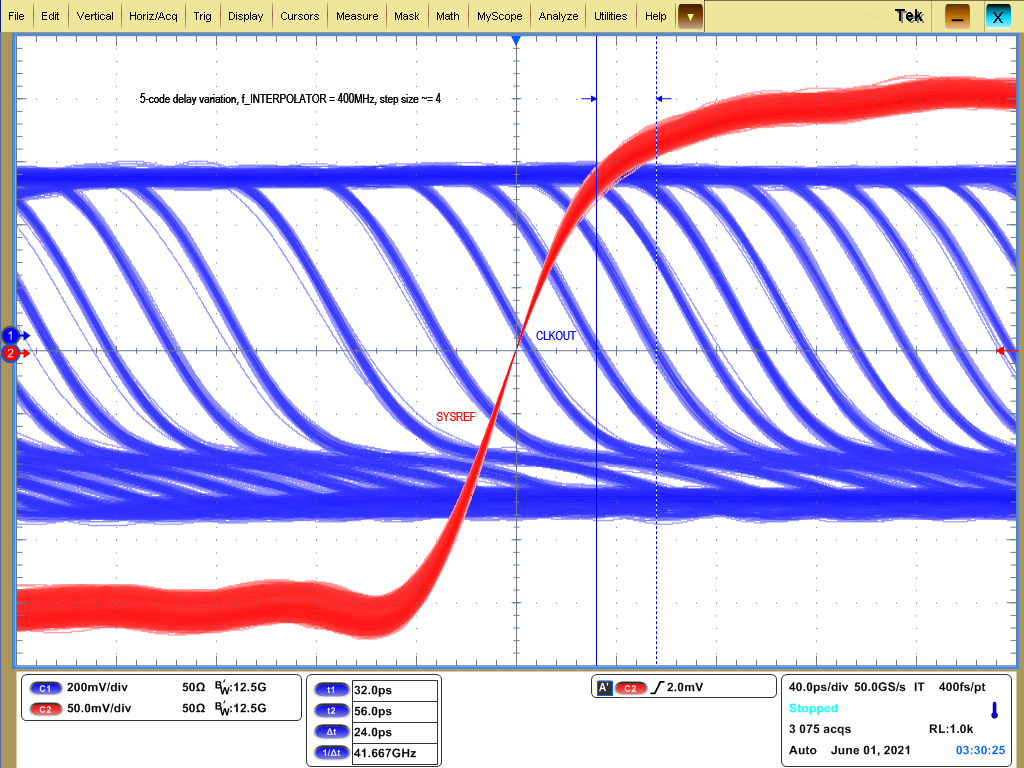Click the channel 2 marker on graticule left edge
Screen dimensions: 1024x768
[10, 353]
